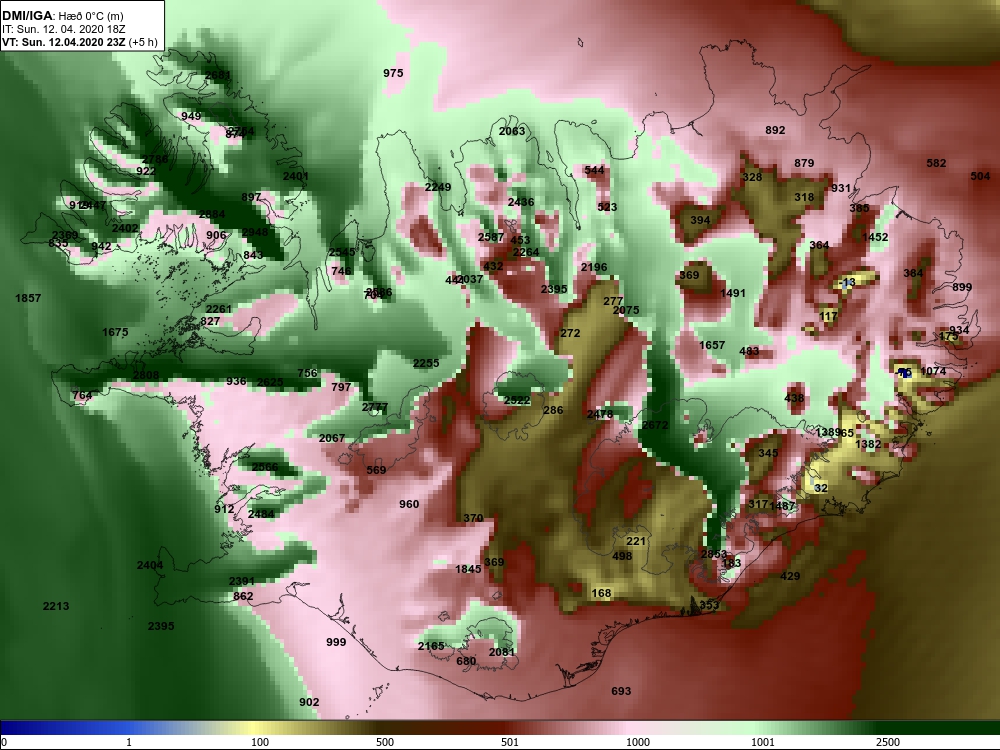Screen dimensions: 1000x750
Task: Click the color scale label '500'
Action: coord(385,742)
